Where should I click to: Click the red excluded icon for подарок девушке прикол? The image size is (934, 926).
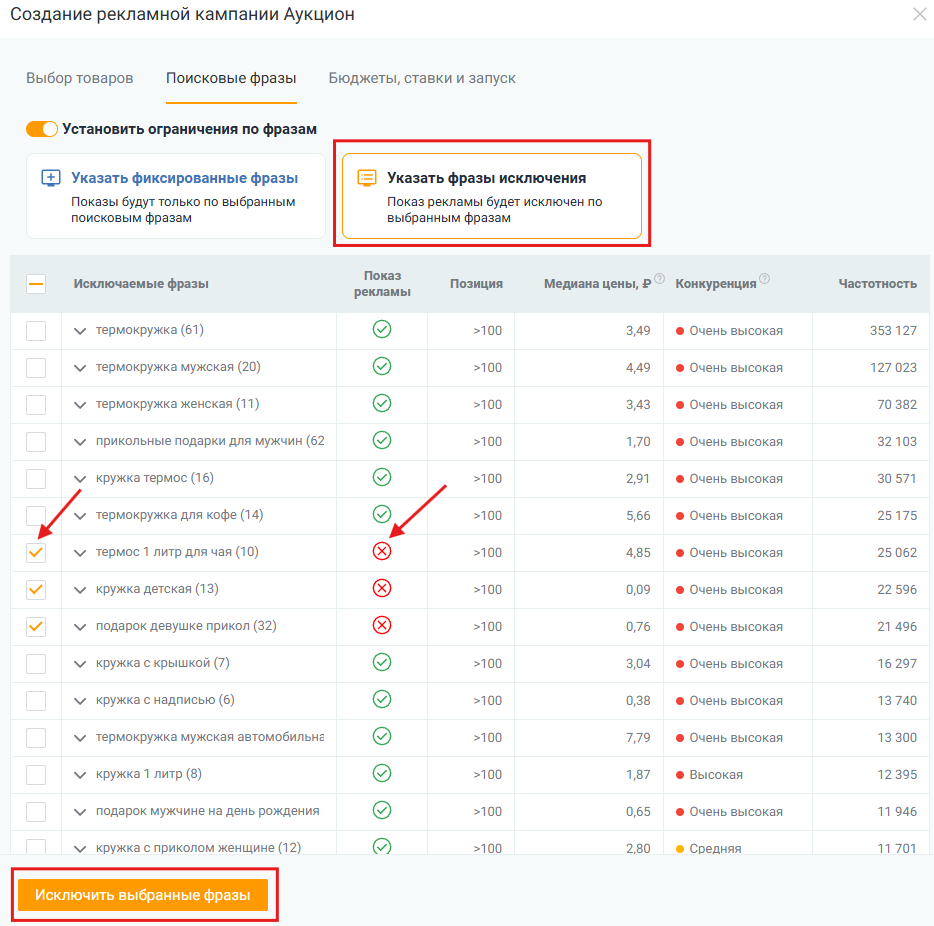click(382, 625)
